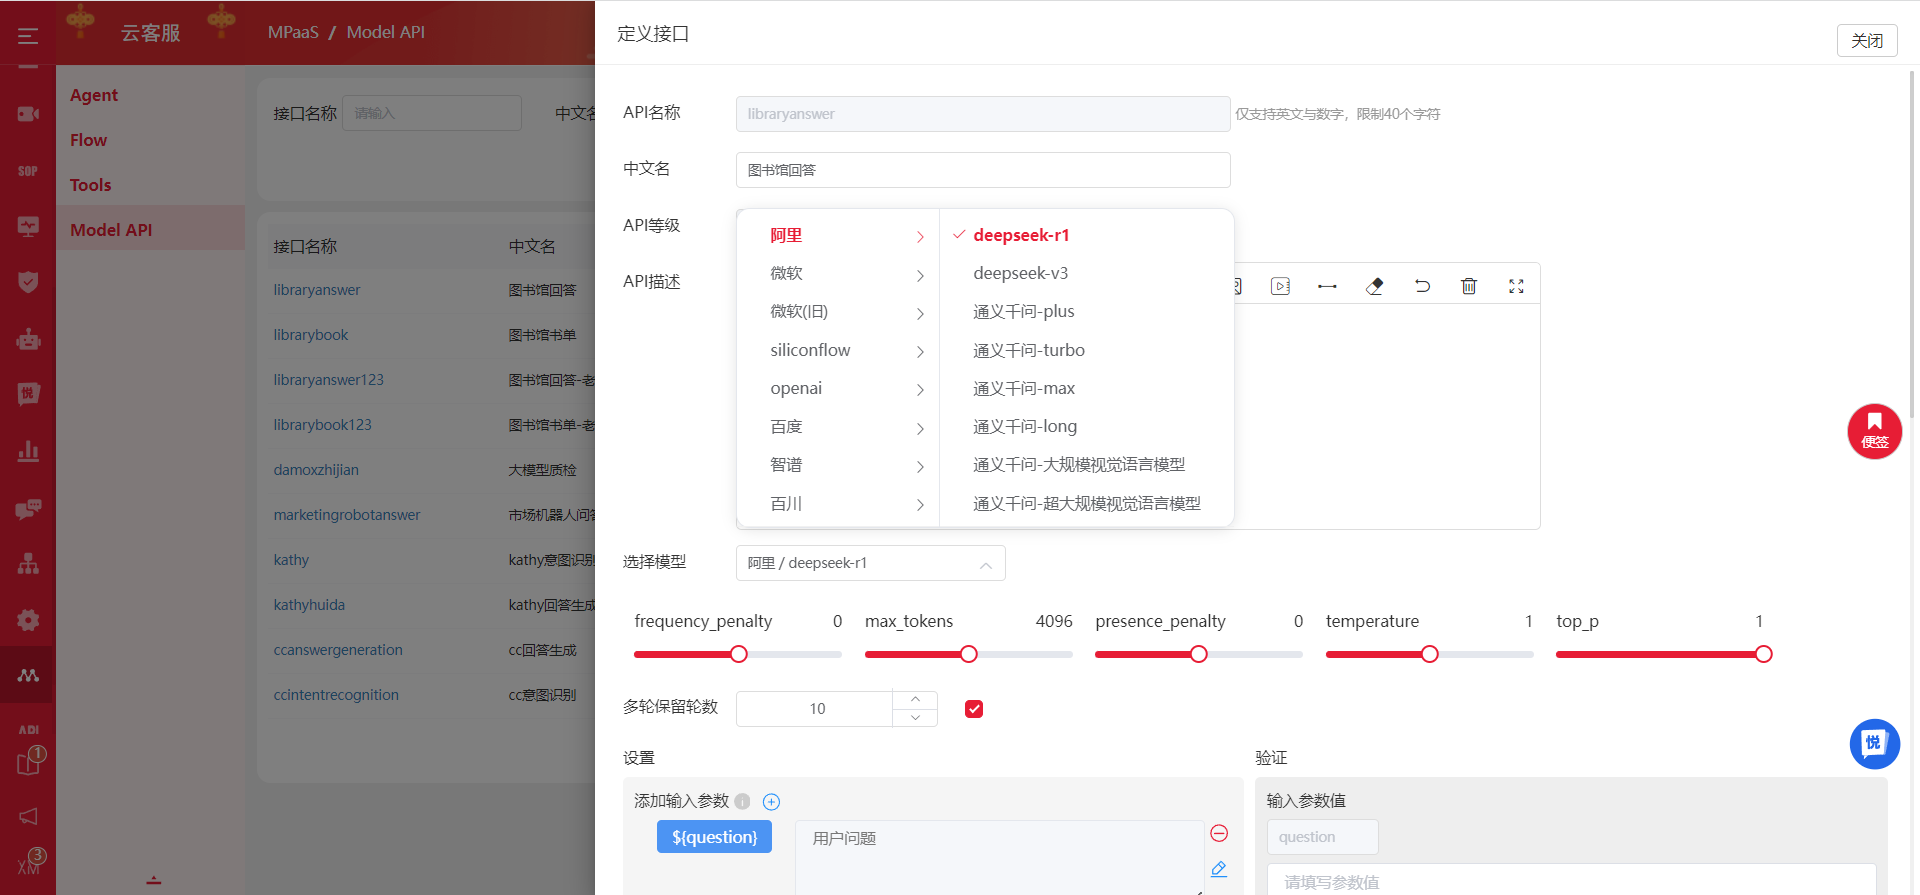Image resolution: width=1920 pixels, height=895 pixels.
Task: Click the insert video icon in description editor
Action: click(x=1280, y=286)
